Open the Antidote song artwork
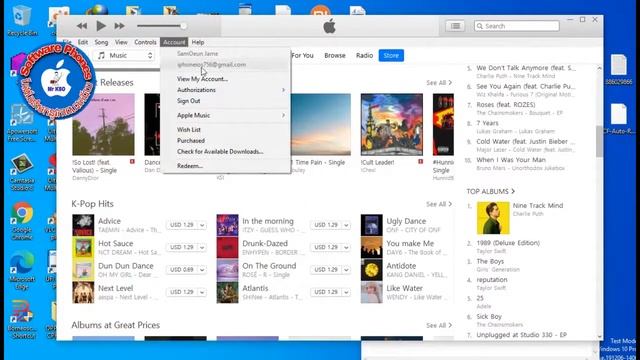This screenshot has width=640, height=360. click(371, 270)
